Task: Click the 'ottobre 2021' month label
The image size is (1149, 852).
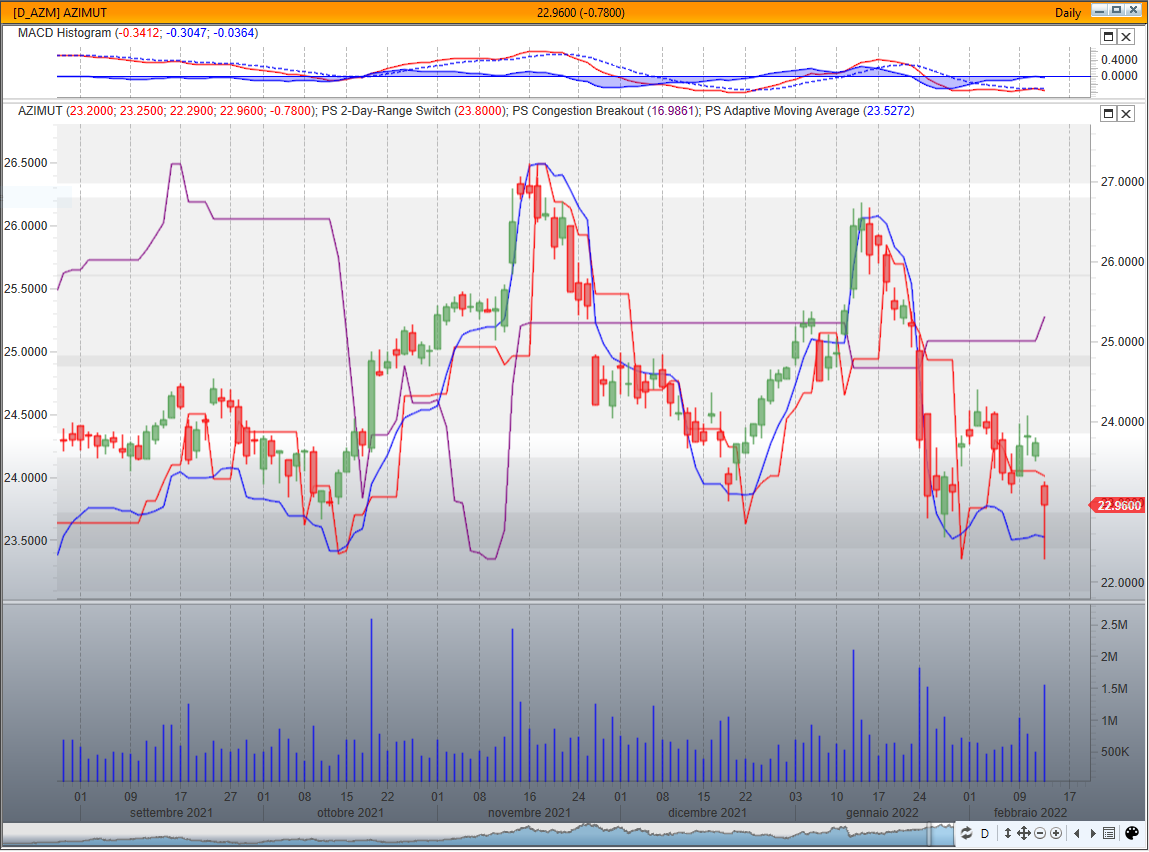Action: tap(350, 812)
